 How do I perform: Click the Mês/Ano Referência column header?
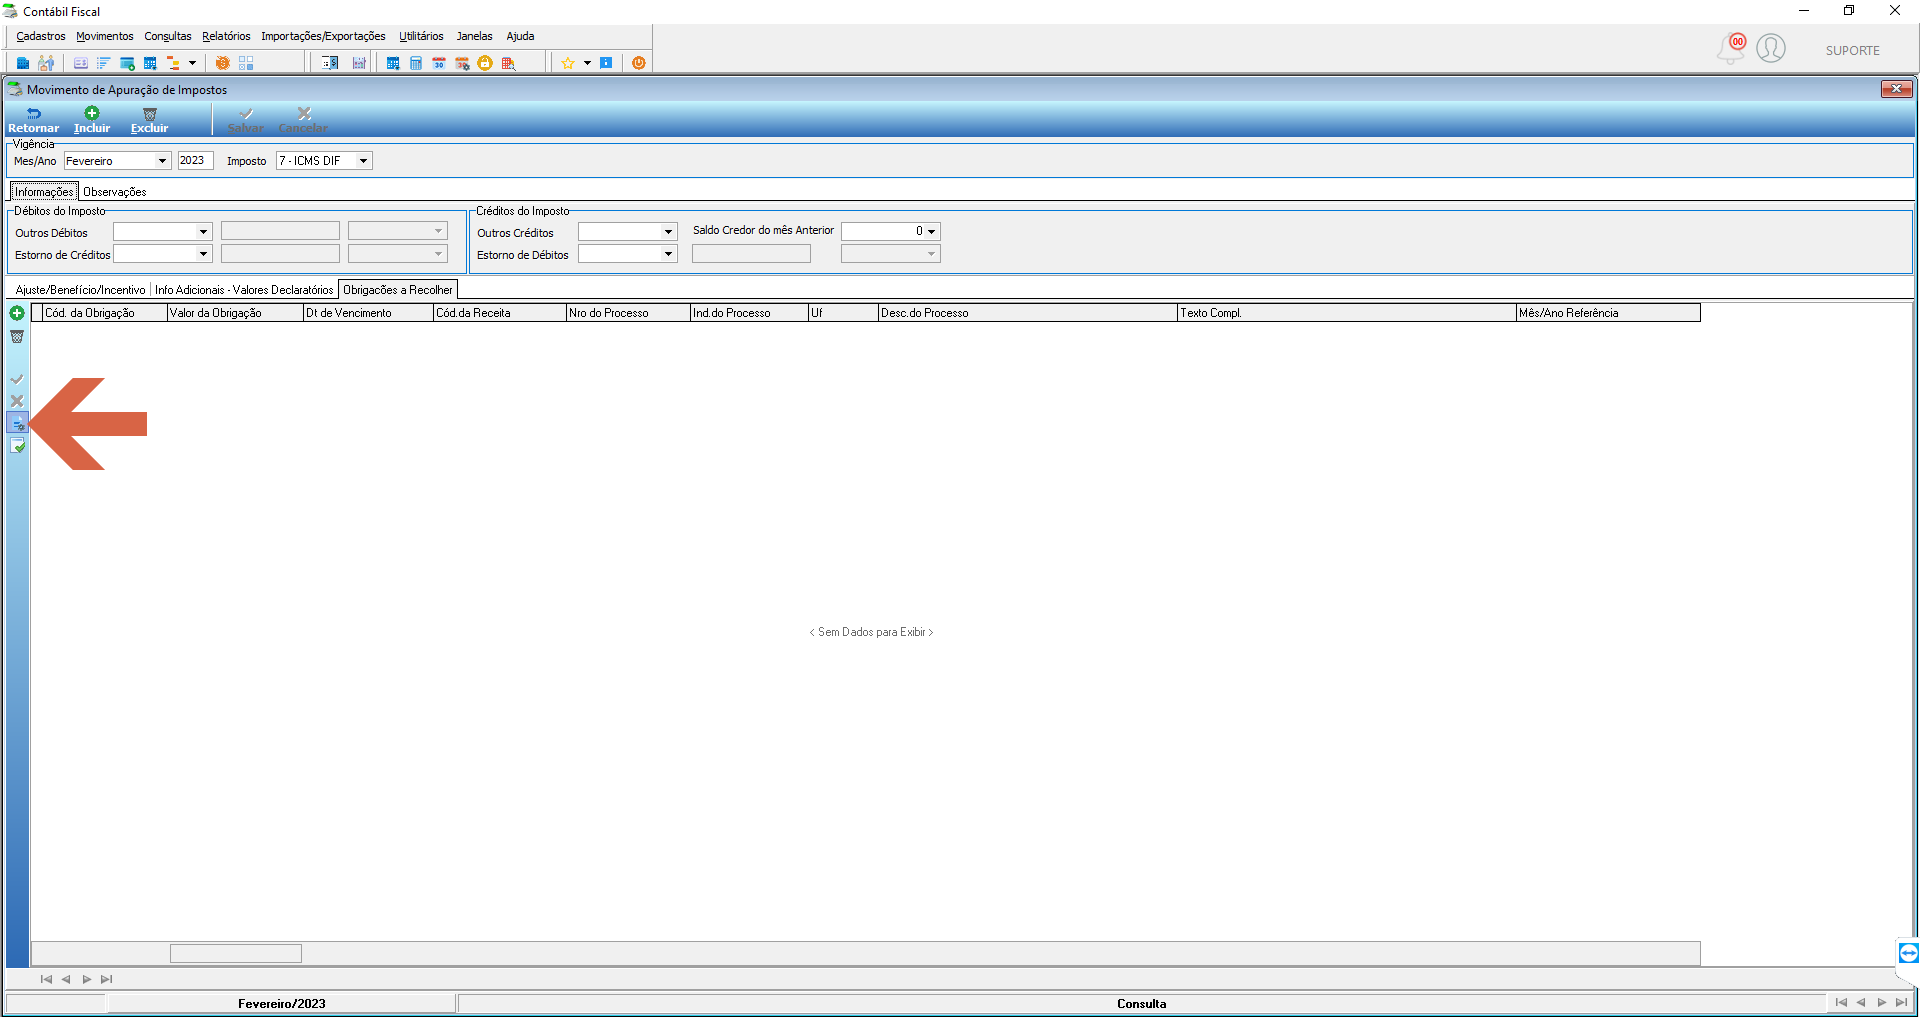pos(1608,313)
